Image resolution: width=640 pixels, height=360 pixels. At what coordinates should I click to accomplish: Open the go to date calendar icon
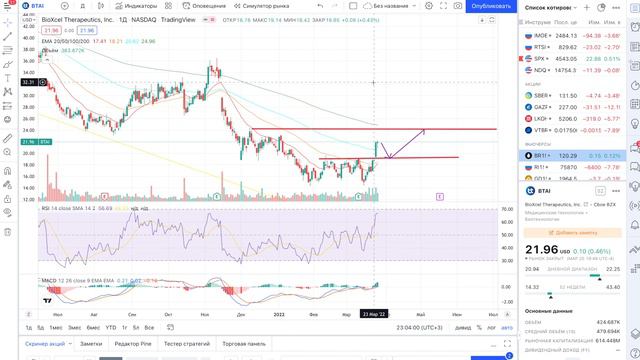(171, 327)
